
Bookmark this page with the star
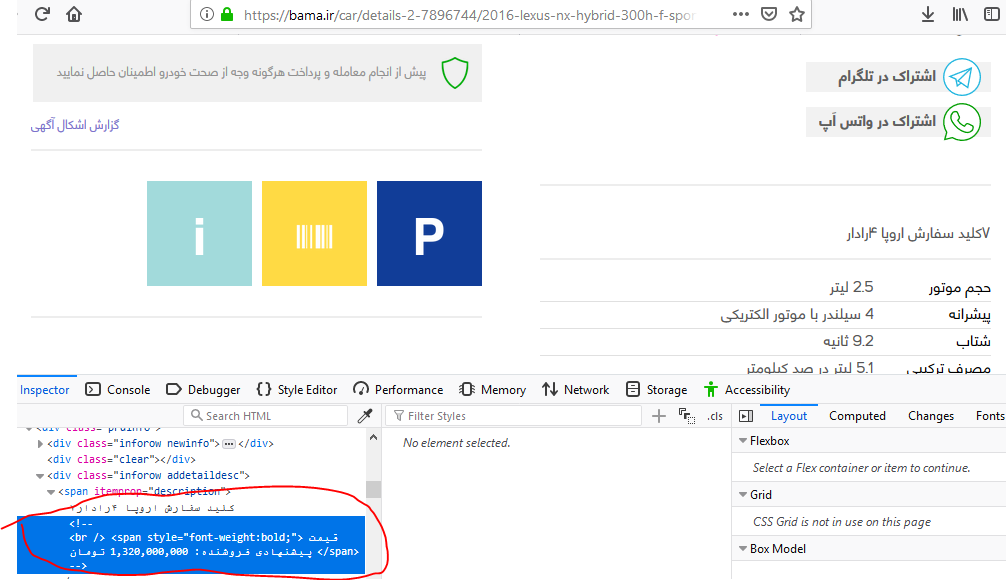click(x=796, y=14)
